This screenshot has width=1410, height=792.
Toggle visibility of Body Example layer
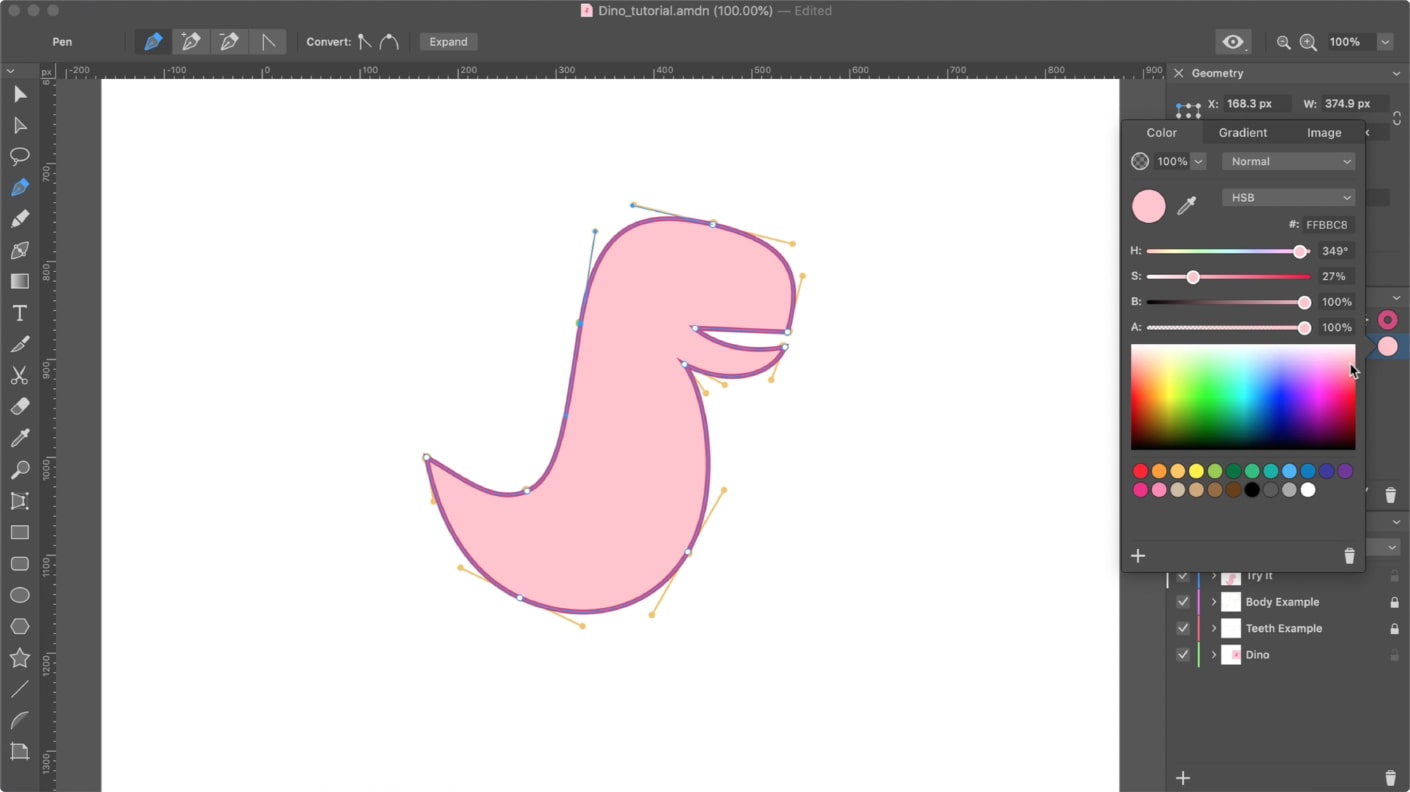1183,602
